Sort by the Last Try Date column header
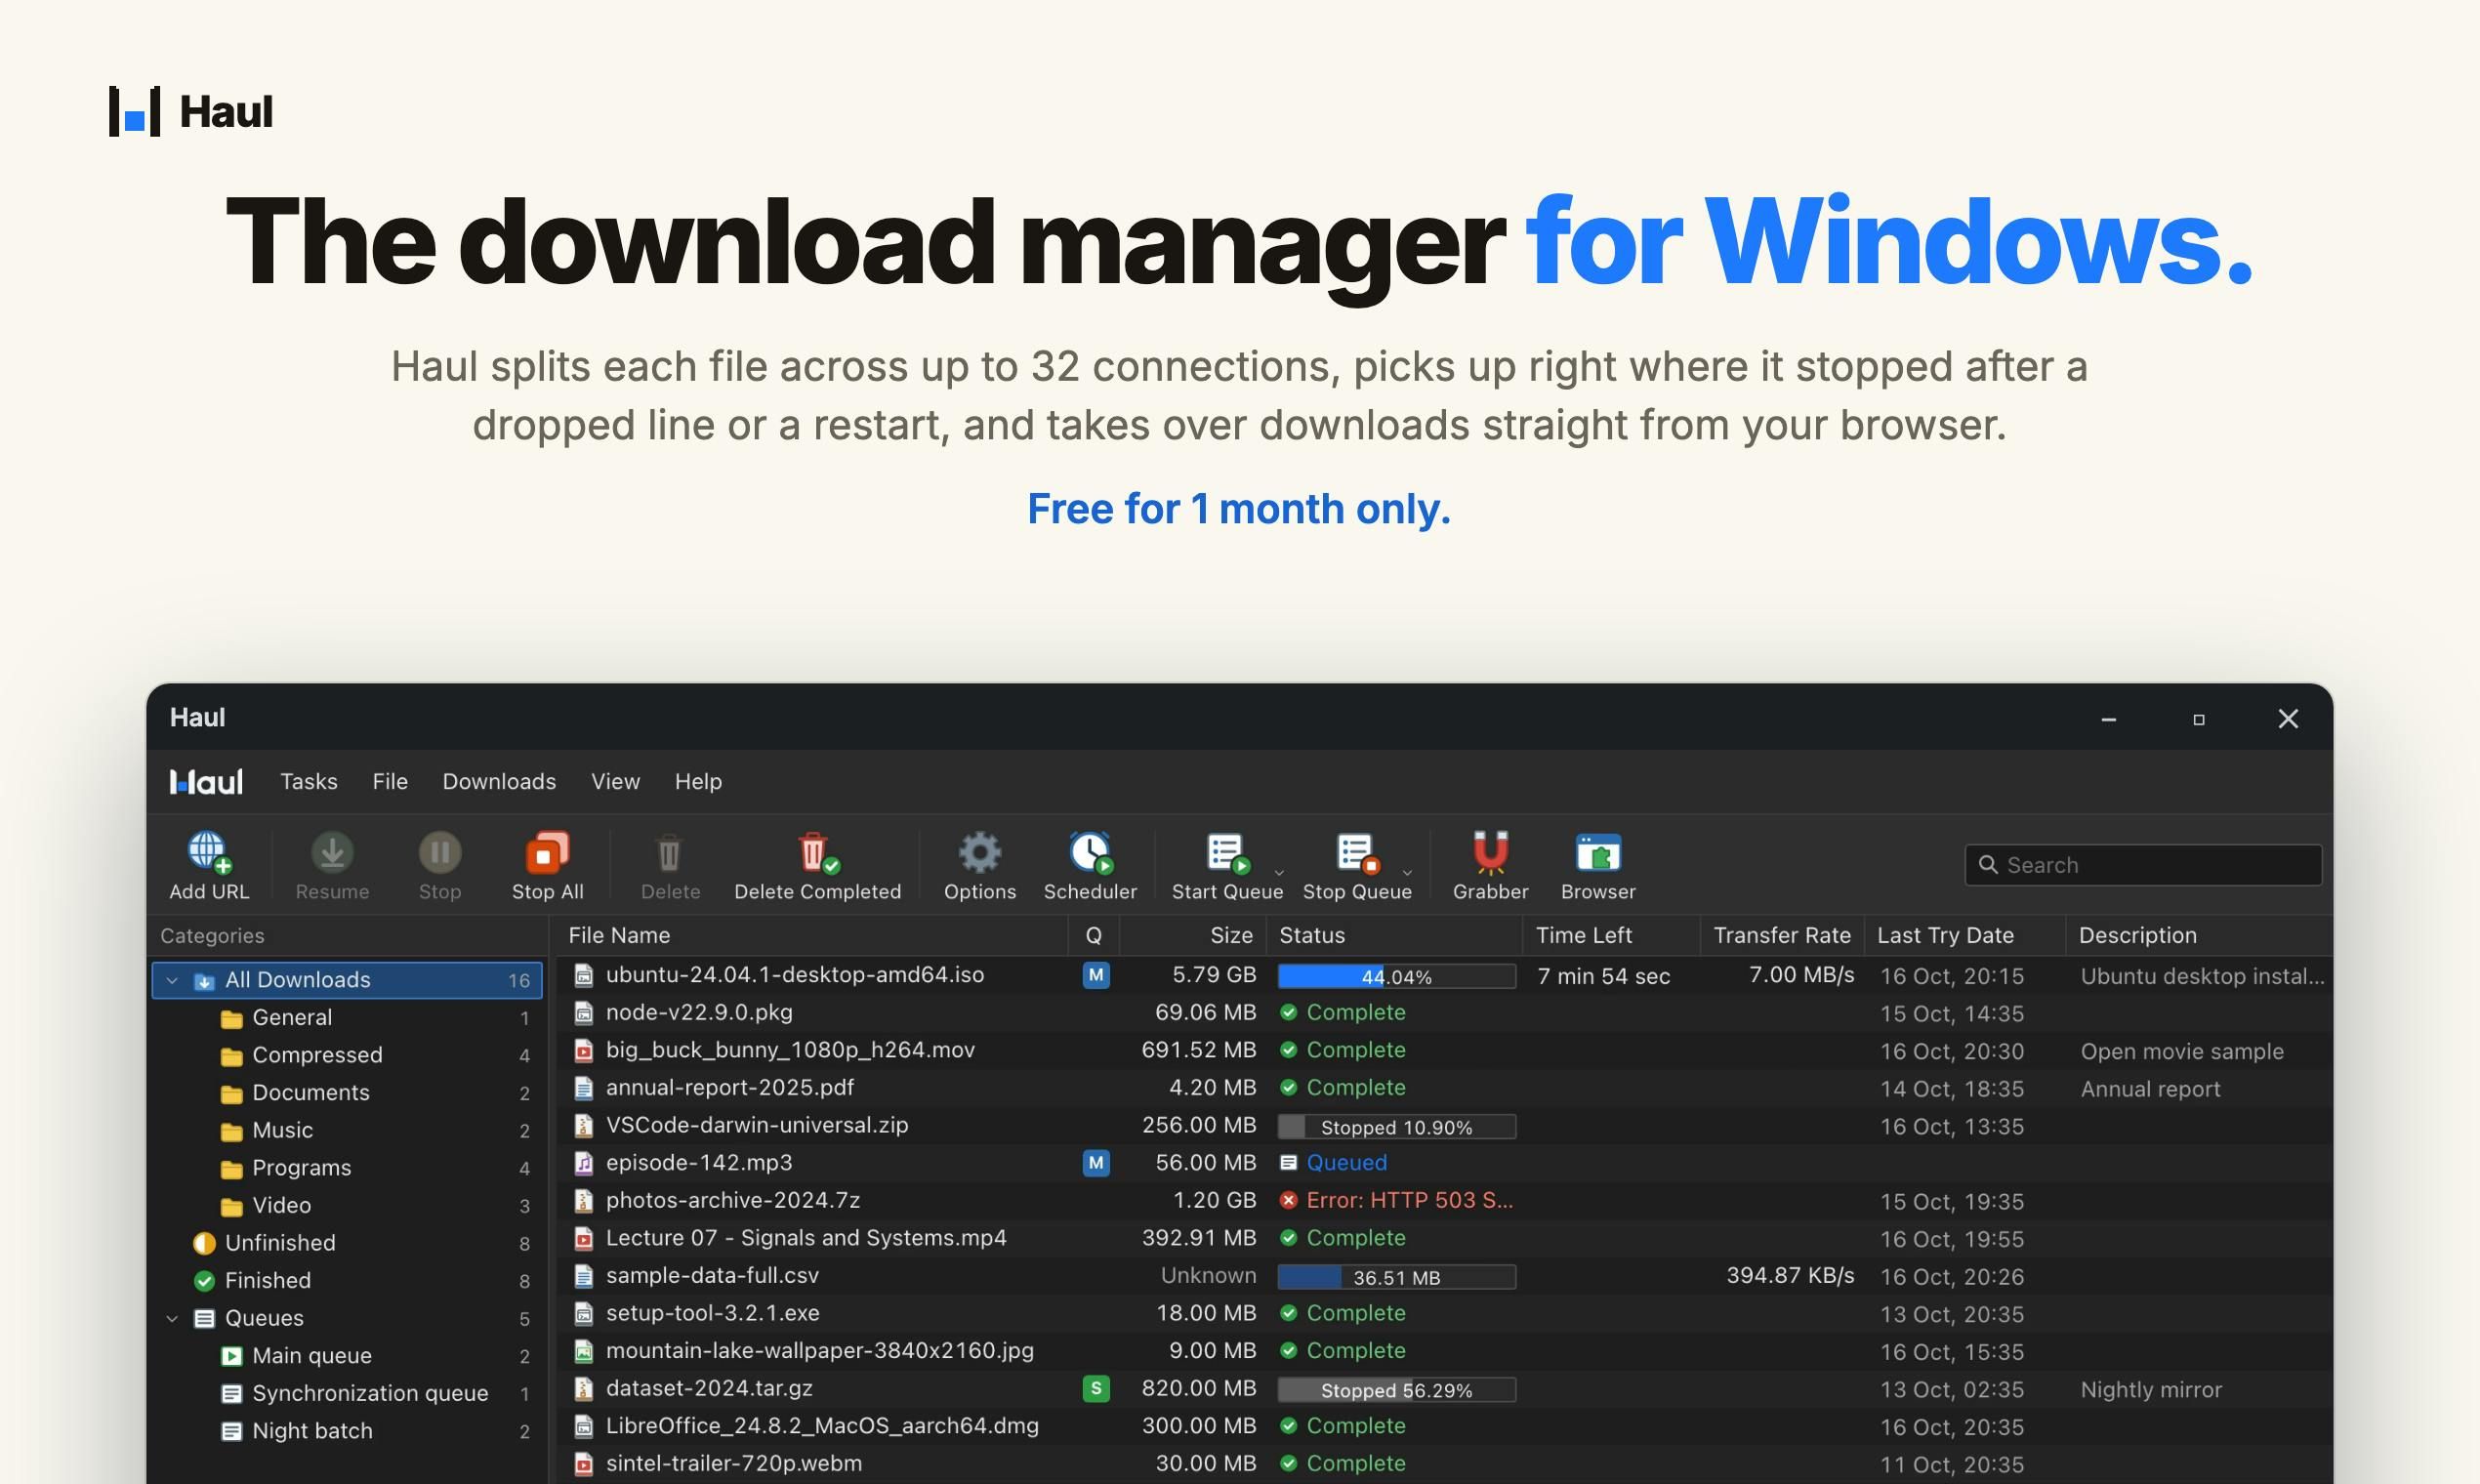 (x=1965, y=936)
